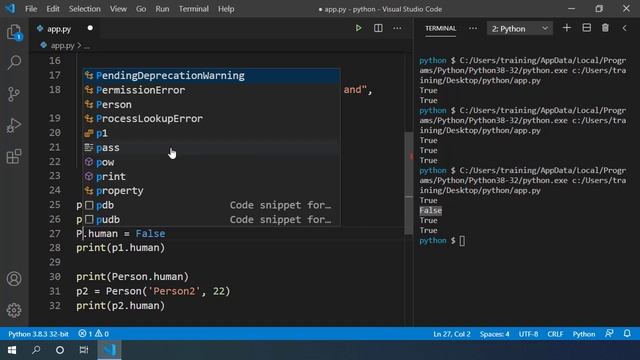Choose PermissionError suggestion

tap(211, 90)
